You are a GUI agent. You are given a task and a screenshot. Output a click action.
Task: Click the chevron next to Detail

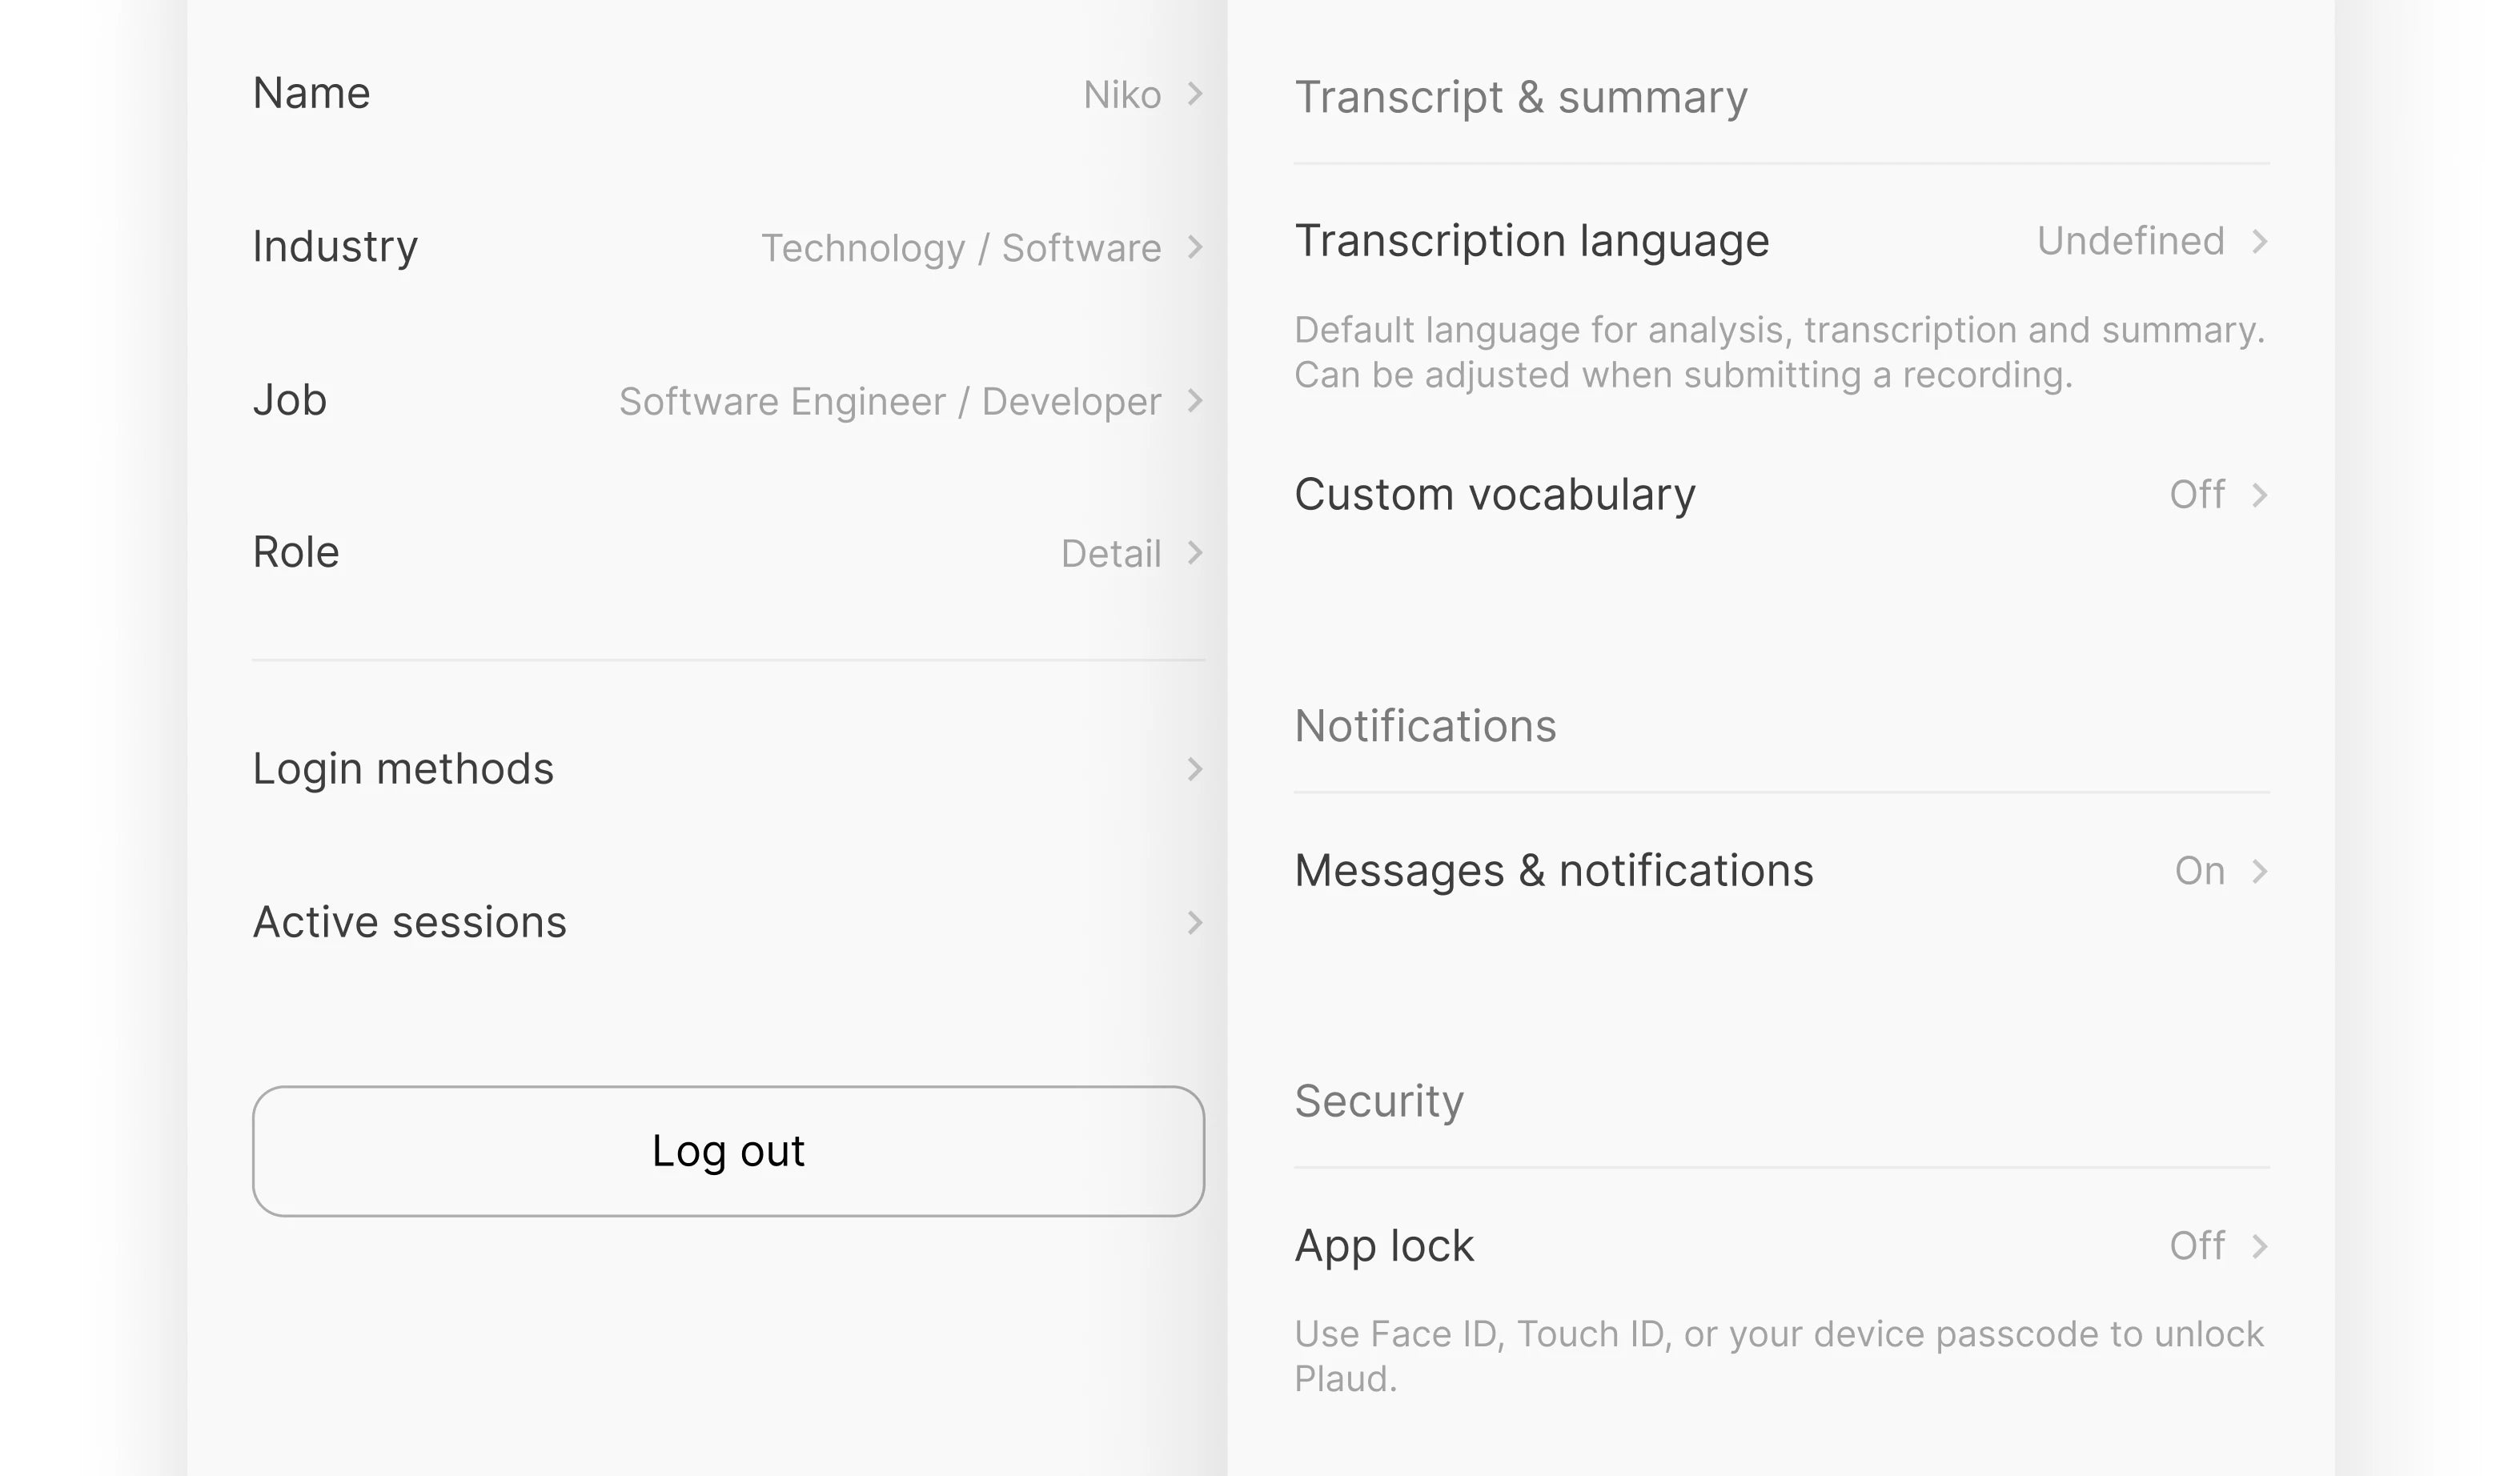(x=1194, y=553)
